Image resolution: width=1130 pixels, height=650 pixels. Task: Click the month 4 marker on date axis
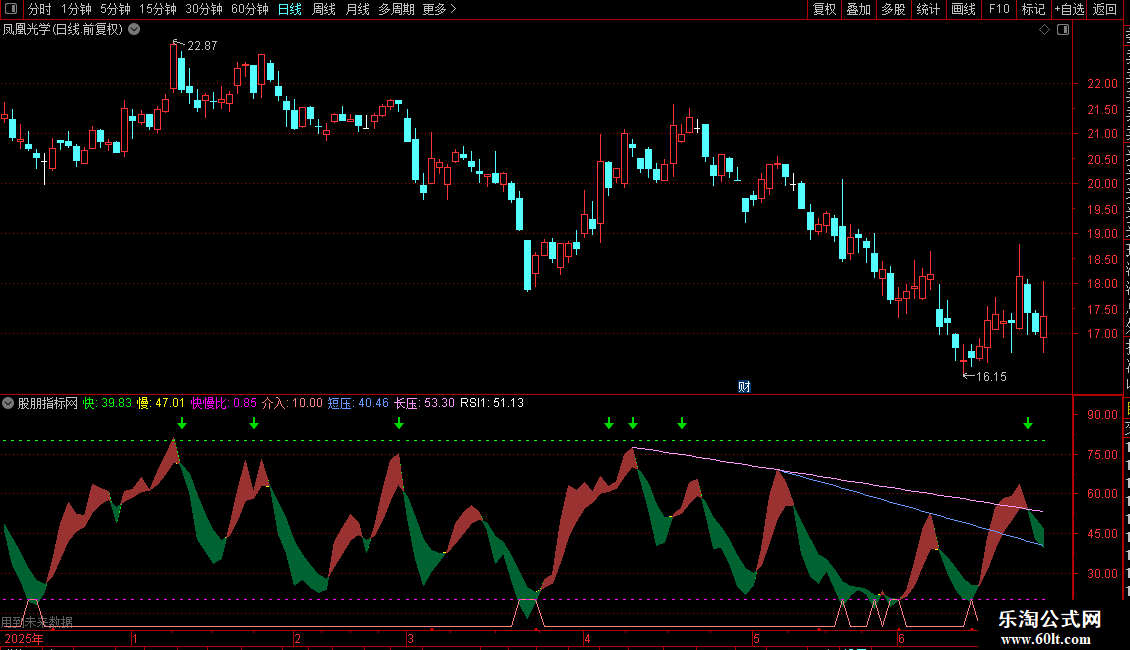(587, 638)
